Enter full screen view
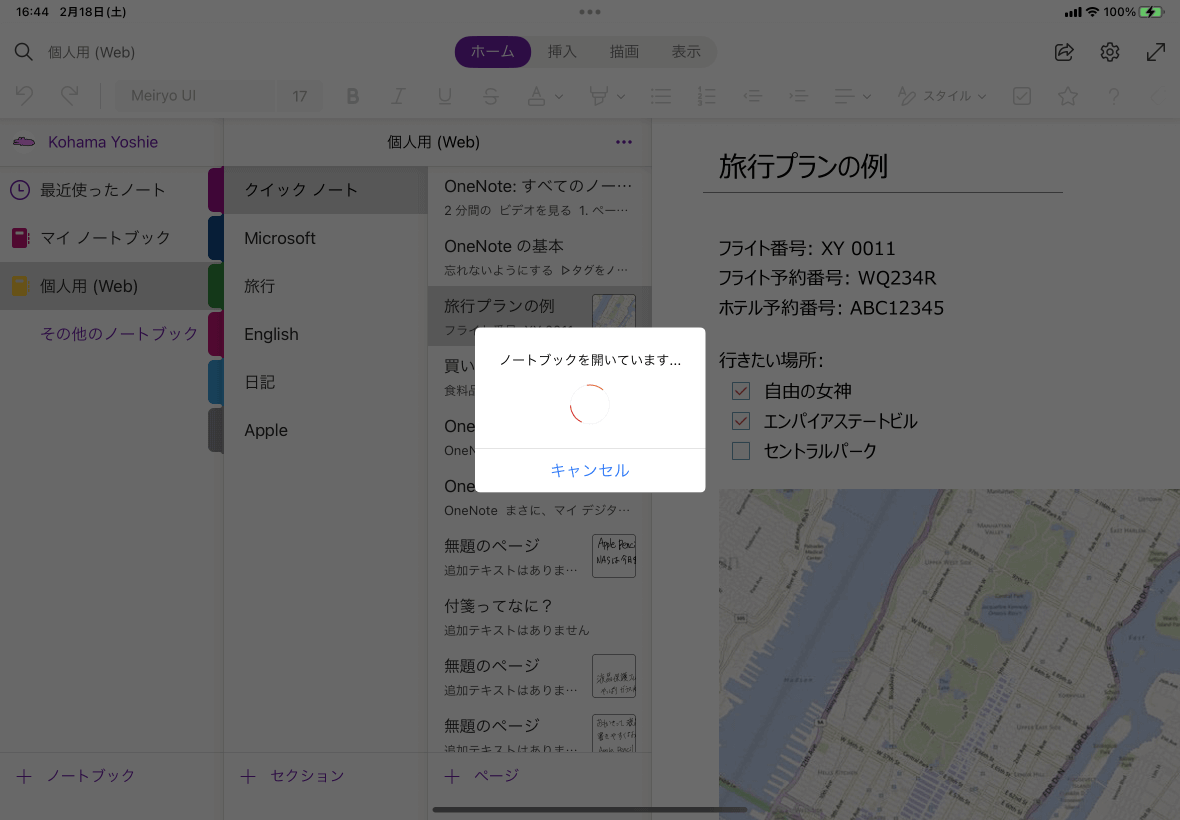Screen dimensions: 1180x820 coord(1156,52)
